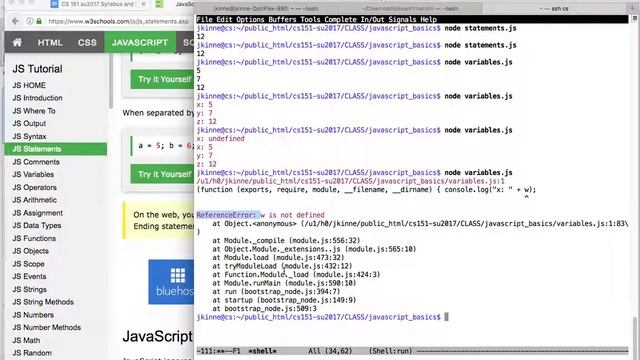Click the green padlock icon
Screen dimensions: 640x360
[x=39, y=21]
